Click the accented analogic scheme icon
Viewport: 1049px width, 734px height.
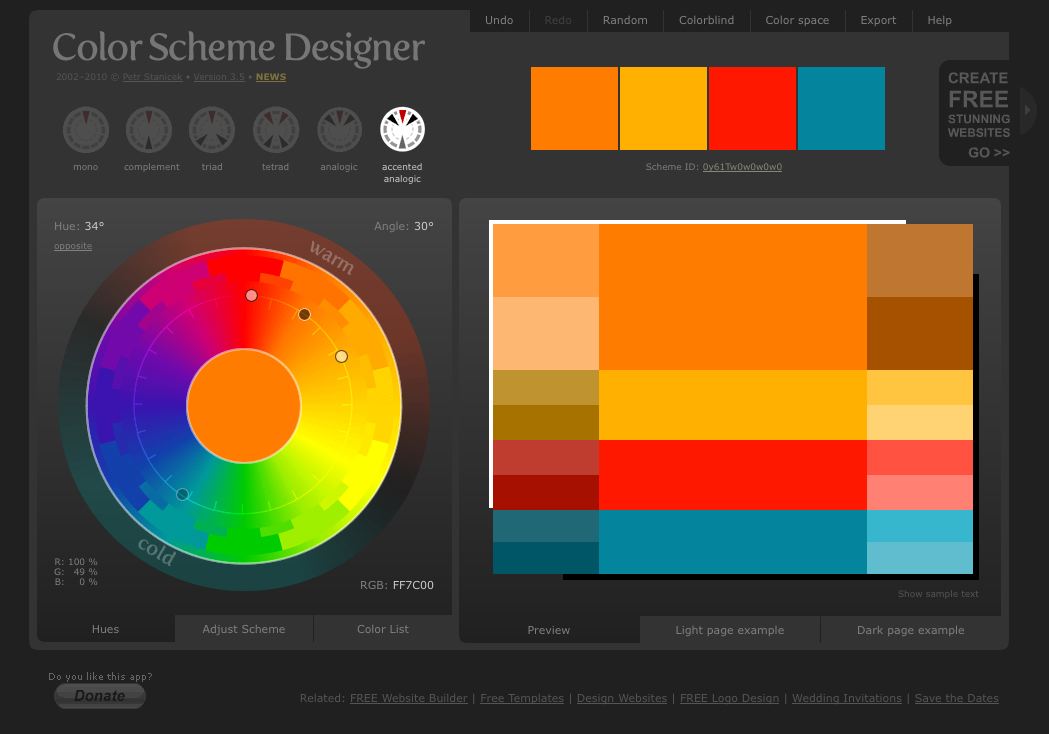[x=402, y=130]
